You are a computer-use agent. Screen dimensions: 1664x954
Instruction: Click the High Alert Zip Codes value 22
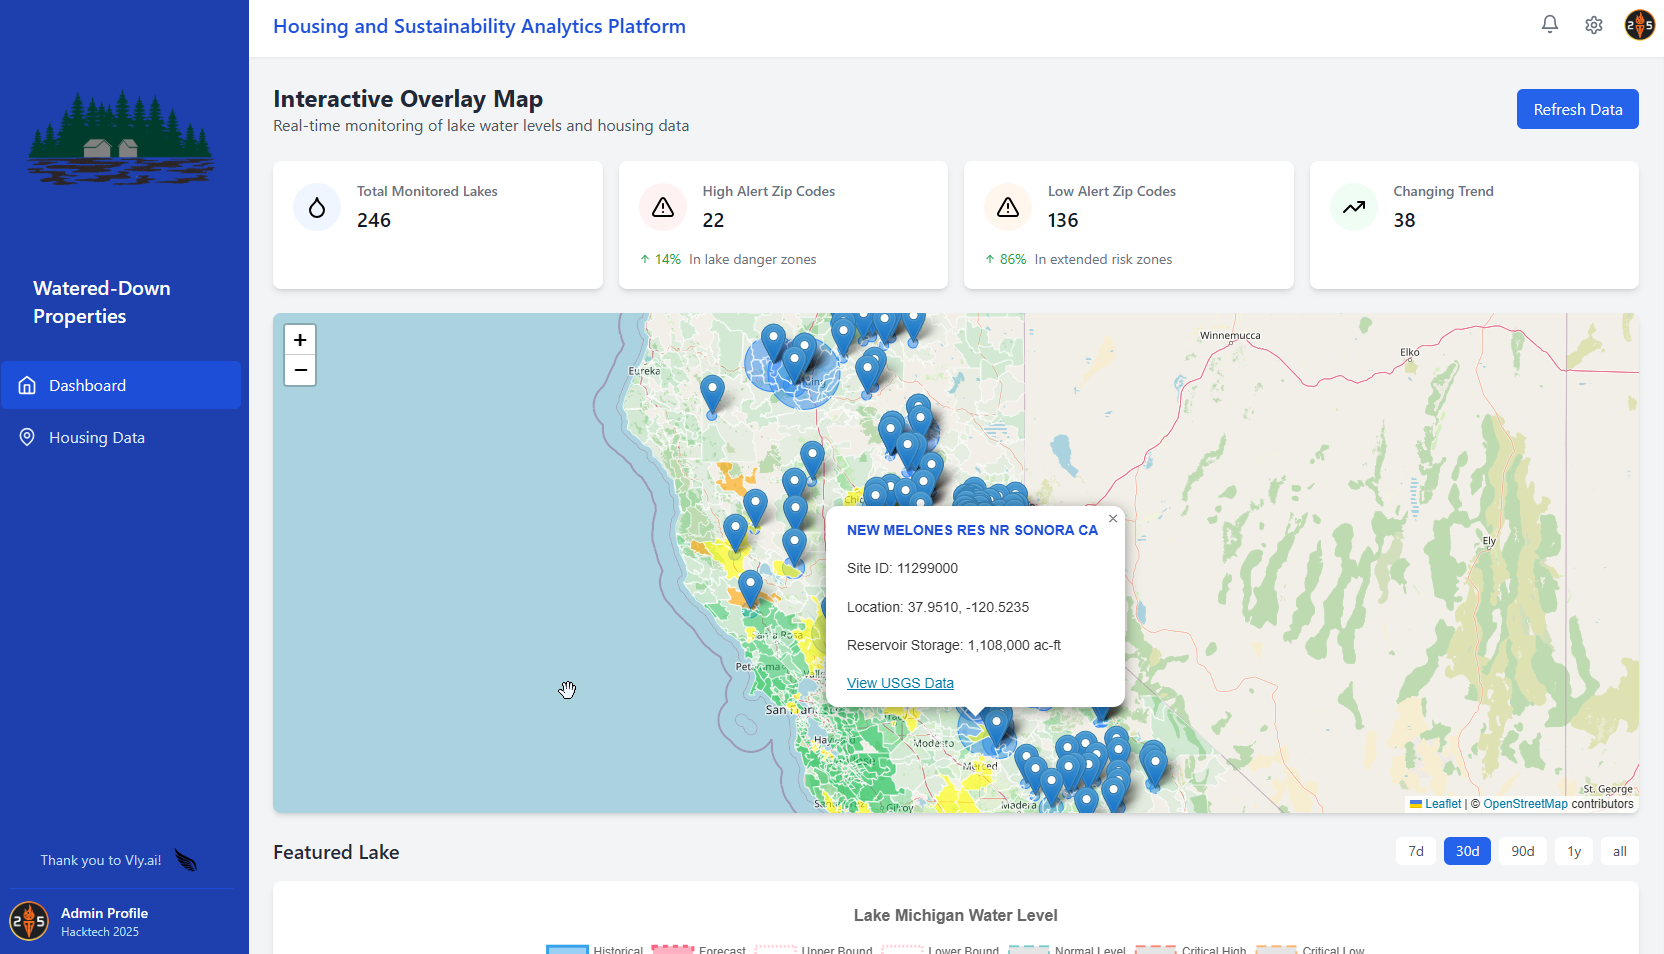pos(713,220)
